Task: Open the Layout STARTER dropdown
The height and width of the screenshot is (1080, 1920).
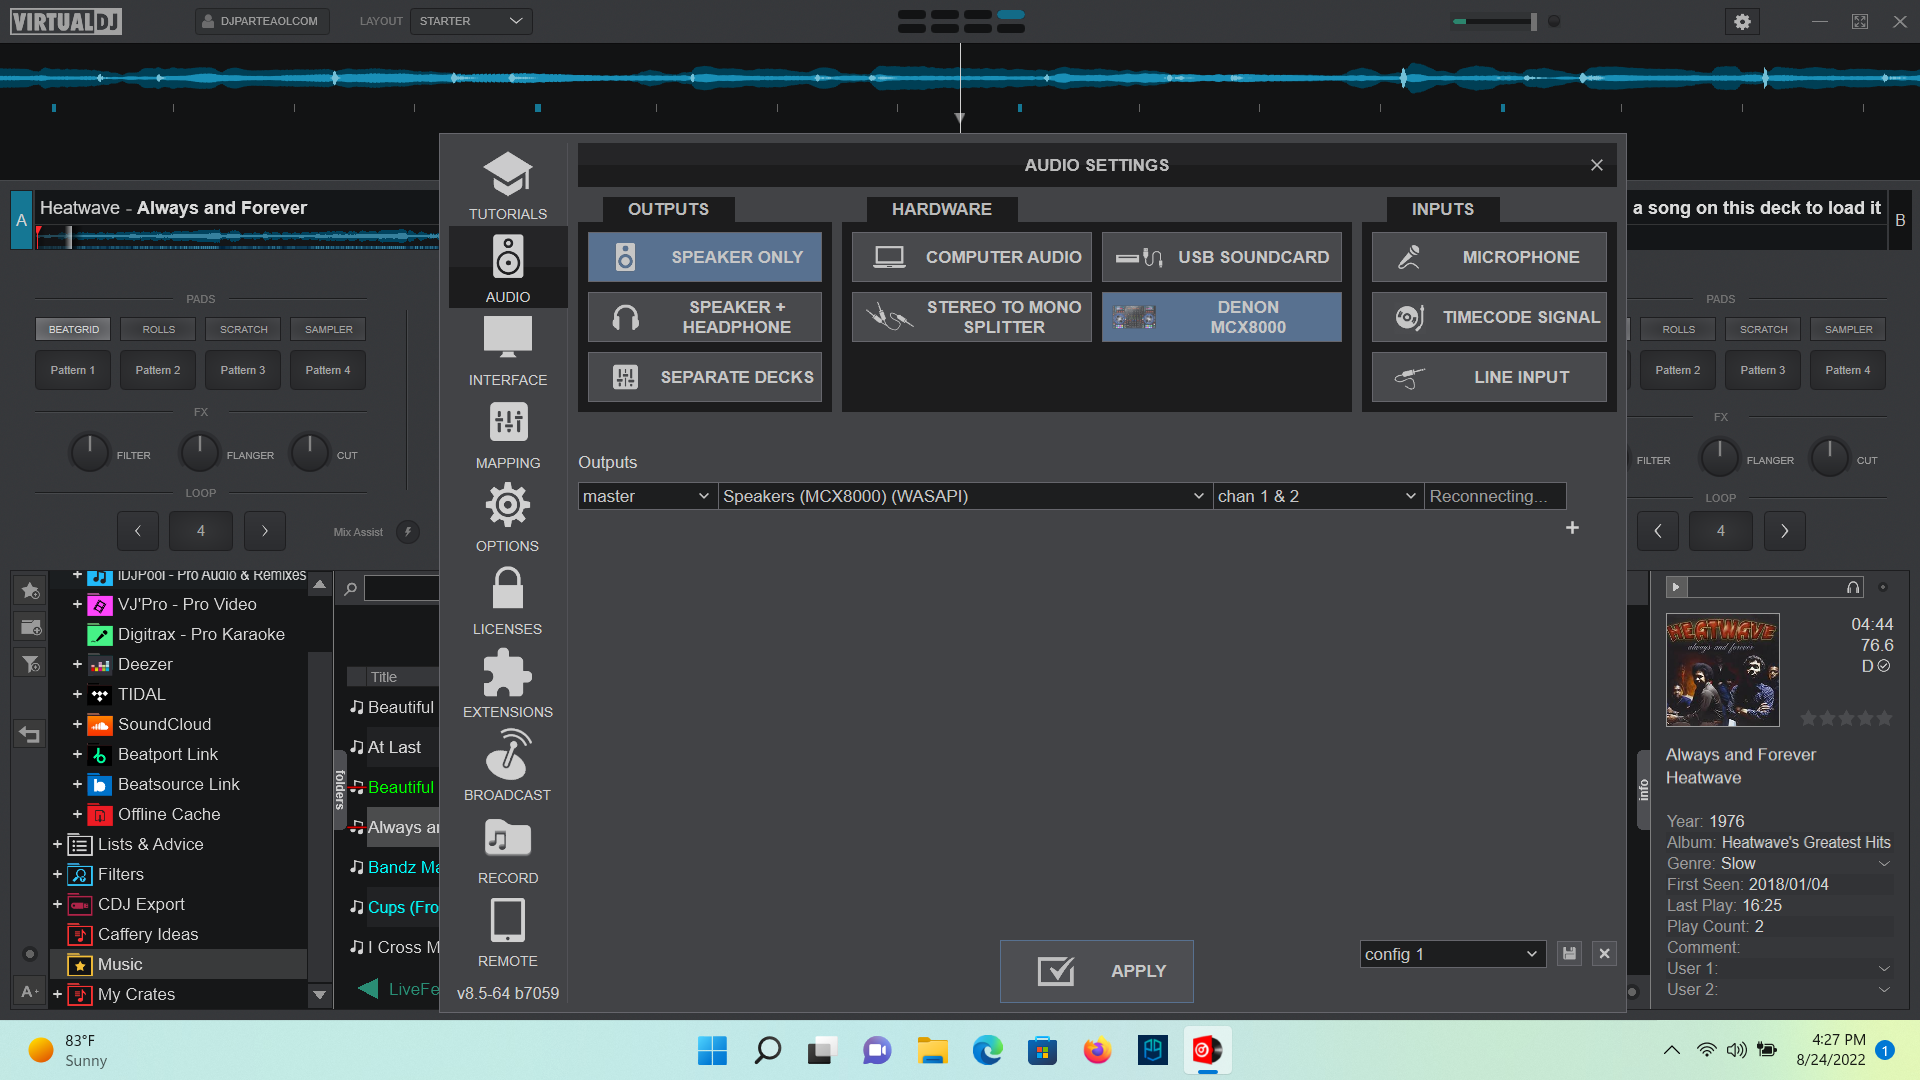Action: pos(470,21)
